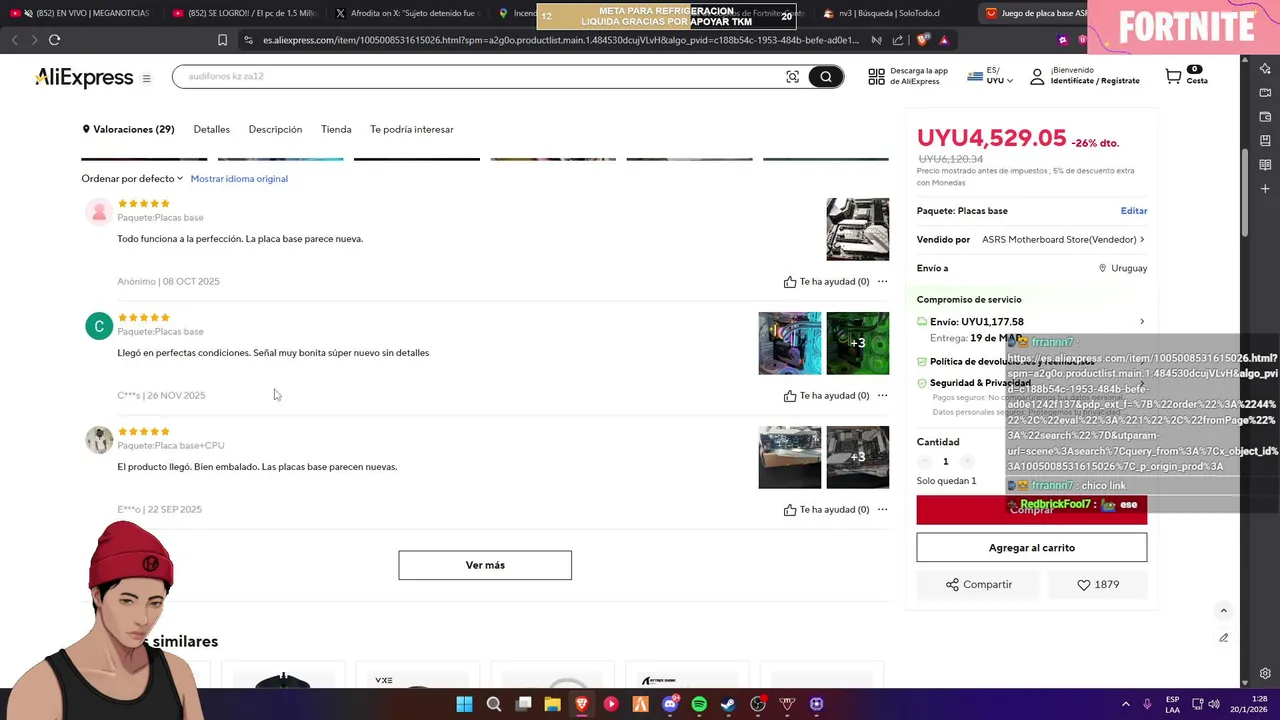Open Anónimo review motherboard photo thumbnail
Image resolution: width=1280 pixels, height=720 pixels.
tap(858, 229)
